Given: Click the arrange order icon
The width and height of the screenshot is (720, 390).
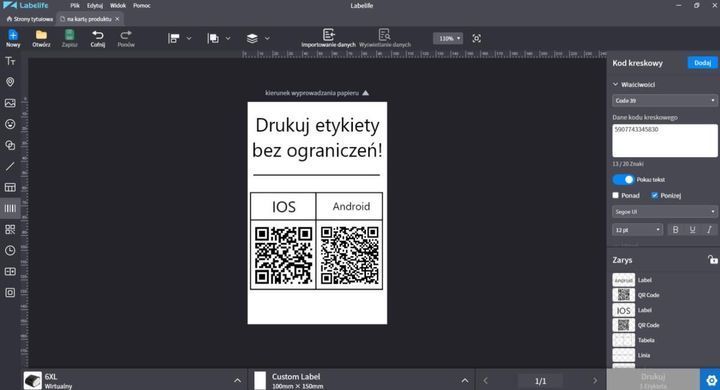Looking at the screenshot, I should point(213,39).
